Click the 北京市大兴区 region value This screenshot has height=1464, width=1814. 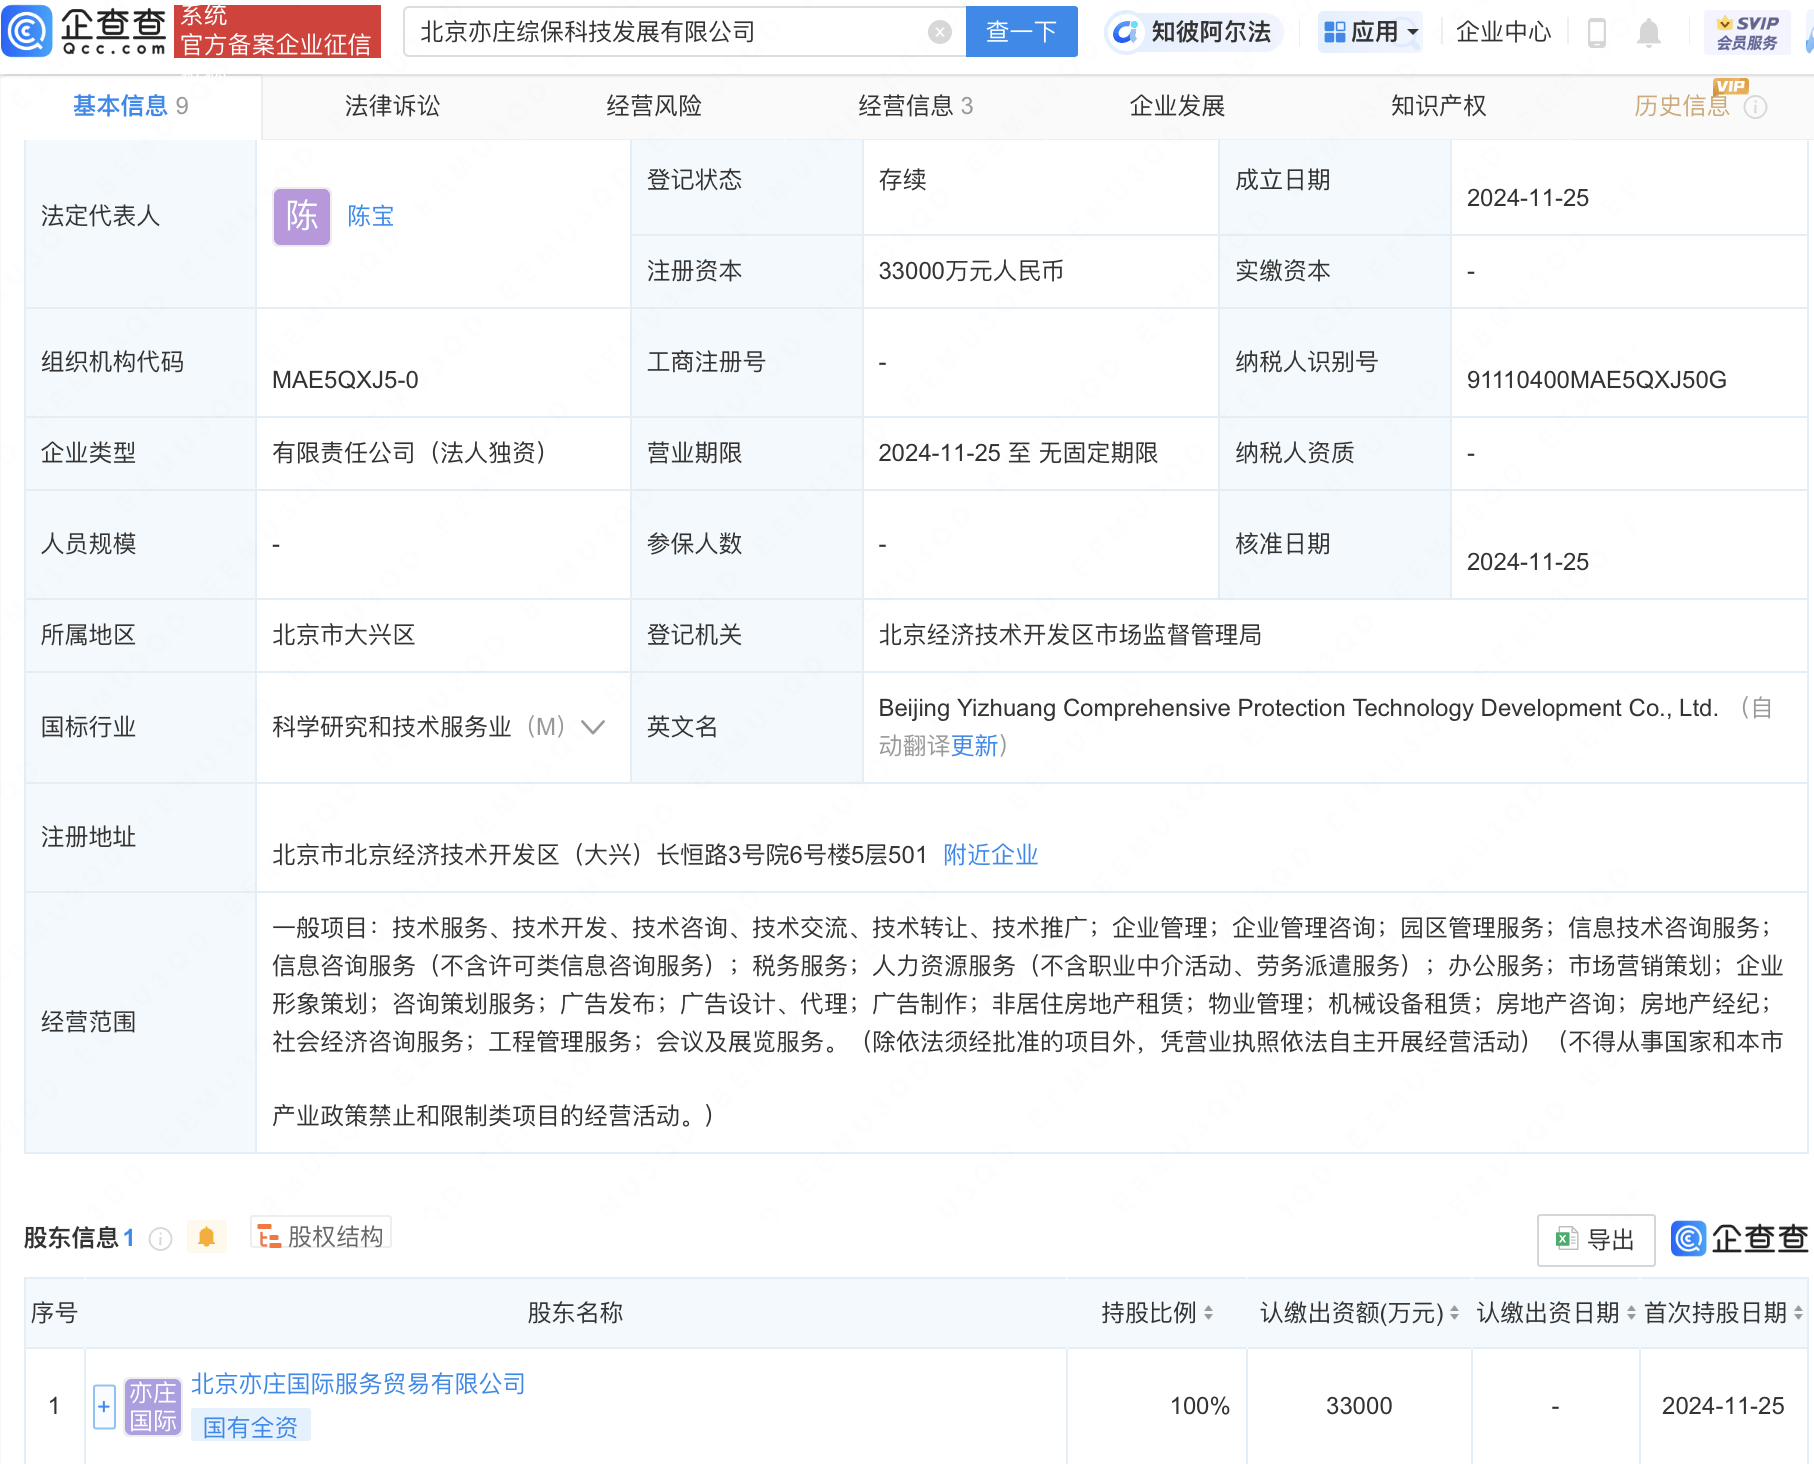coord(343,635)
